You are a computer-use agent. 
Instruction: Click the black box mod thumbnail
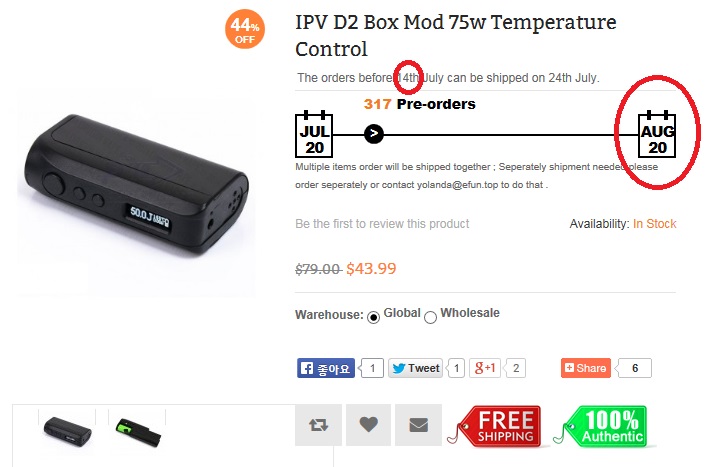(67, 431)
